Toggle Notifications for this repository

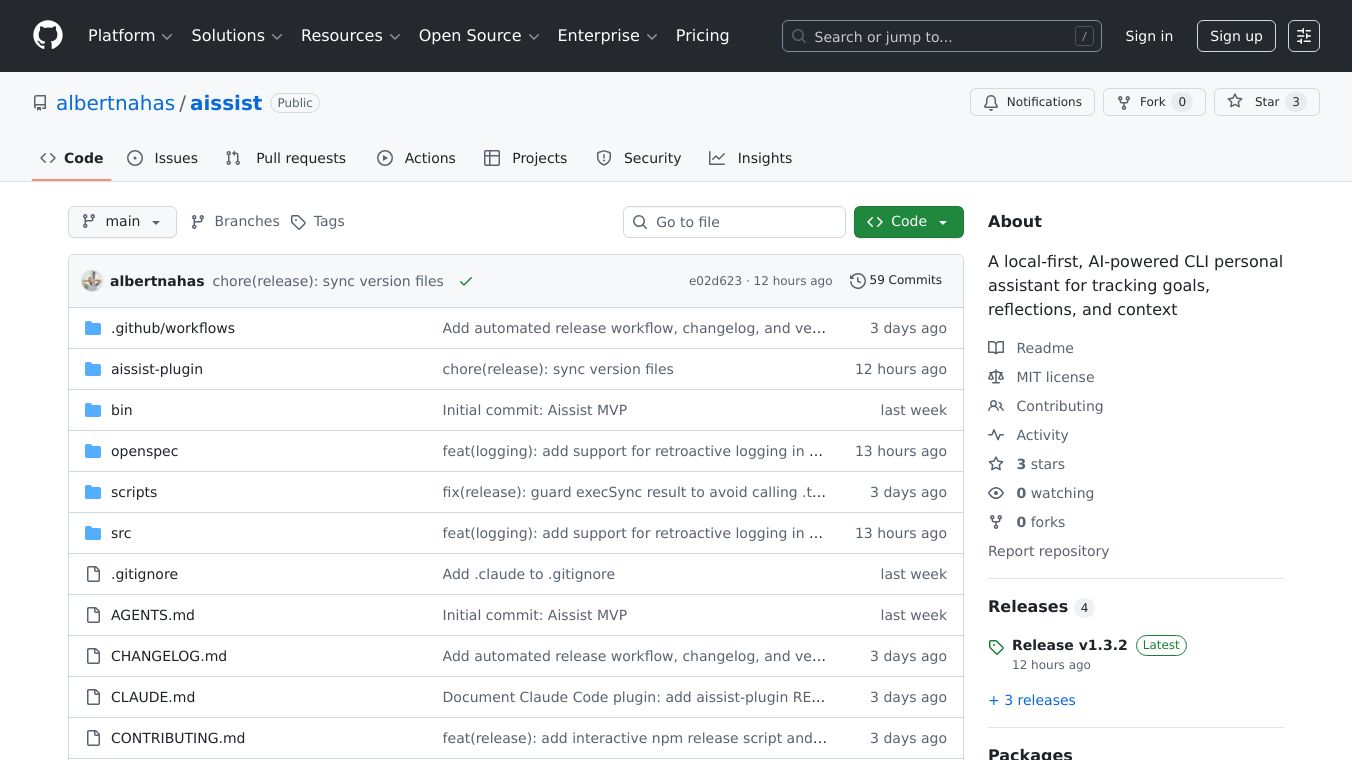(1032, 102)
